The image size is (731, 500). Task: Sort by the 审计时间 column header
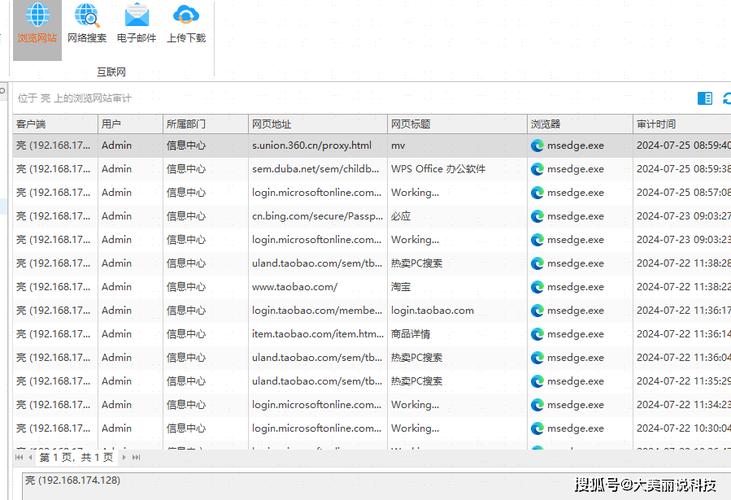coord(680,124)
